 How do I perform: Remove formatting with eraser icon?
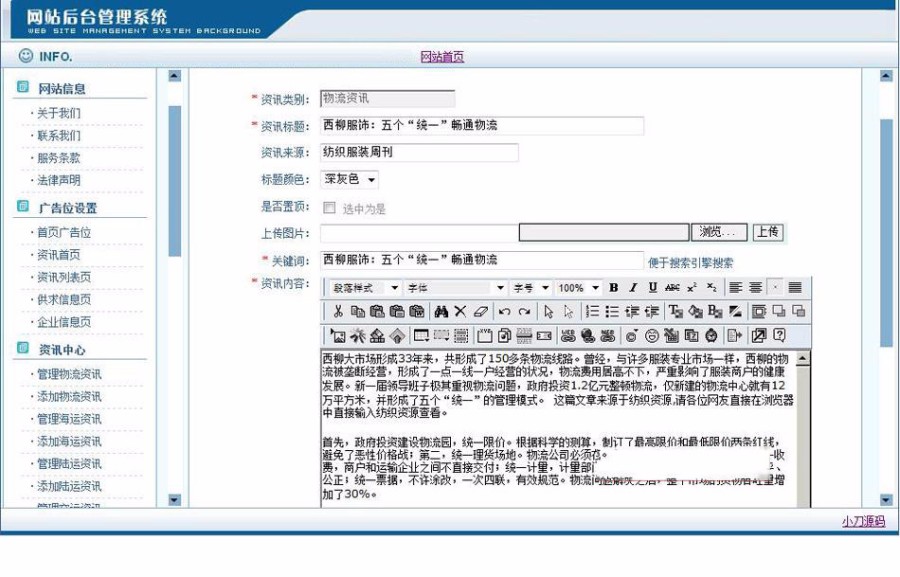[x=481, y=312]
